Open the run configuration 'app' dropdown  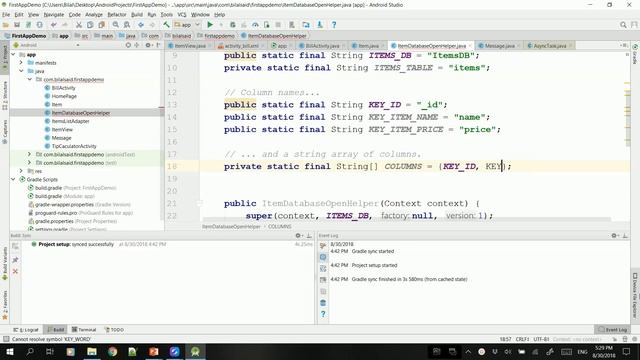(x=187, y=25)
